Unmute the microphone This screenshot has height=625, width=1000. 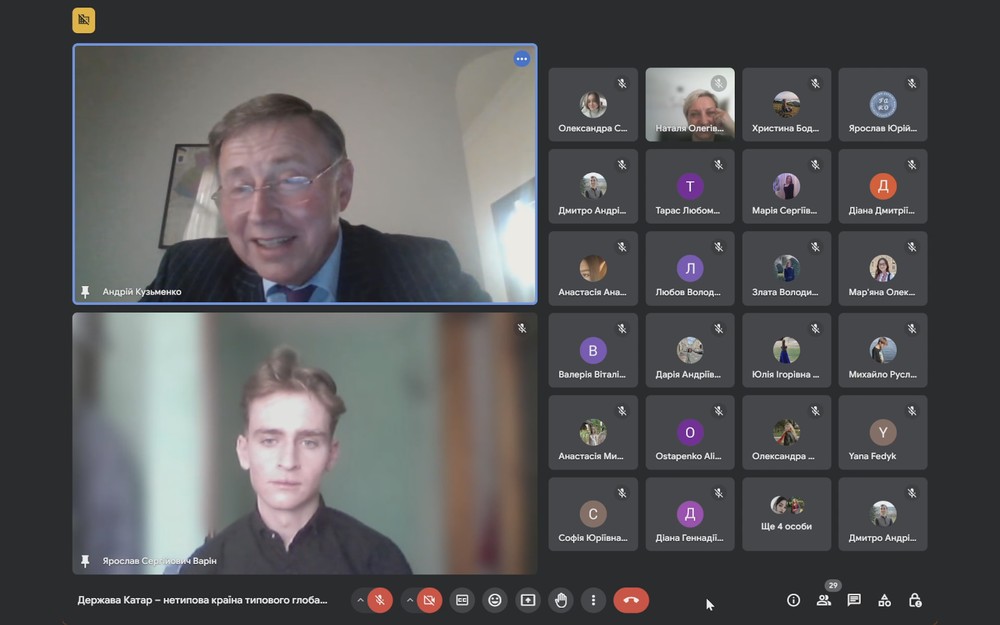[x=380, y=600]
